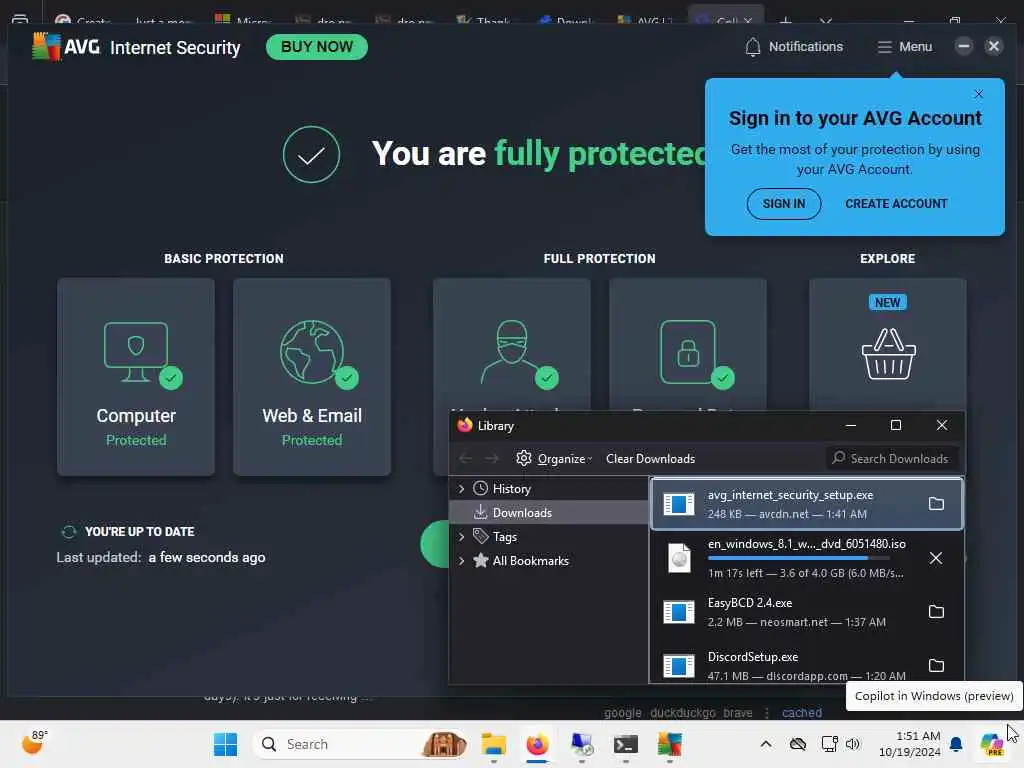
Task: Show avg_internet_security_setup.exe in folder
Action: point(936,504)
